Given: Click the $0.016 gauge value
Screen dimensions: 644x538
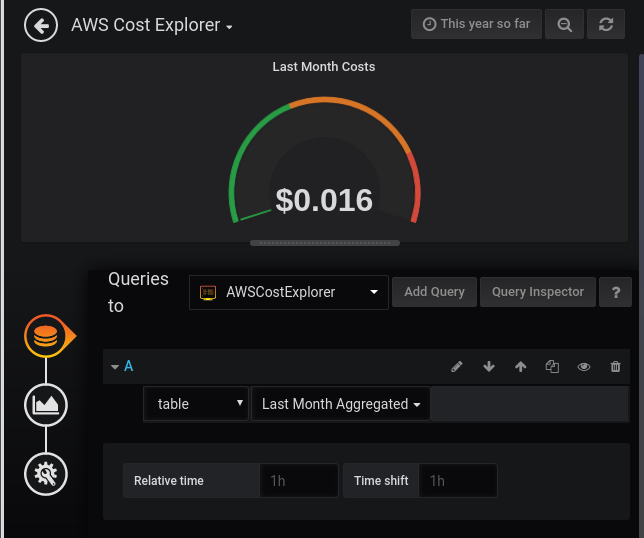Looking at the screenshot, I should pyautogui.click(x=324, y=200).
